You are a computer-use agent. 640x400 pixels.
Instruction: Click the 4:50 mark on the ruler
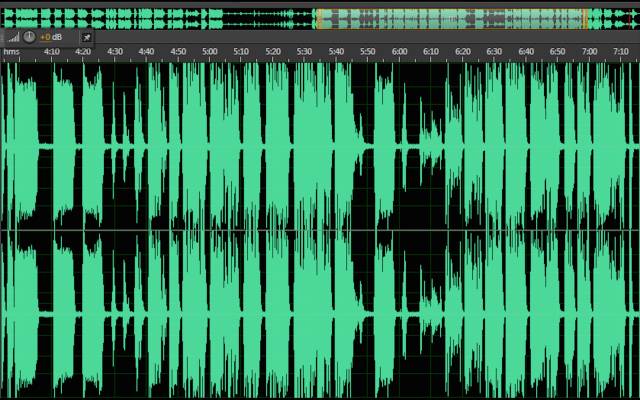pyautogui.click(x=178, y=51)
